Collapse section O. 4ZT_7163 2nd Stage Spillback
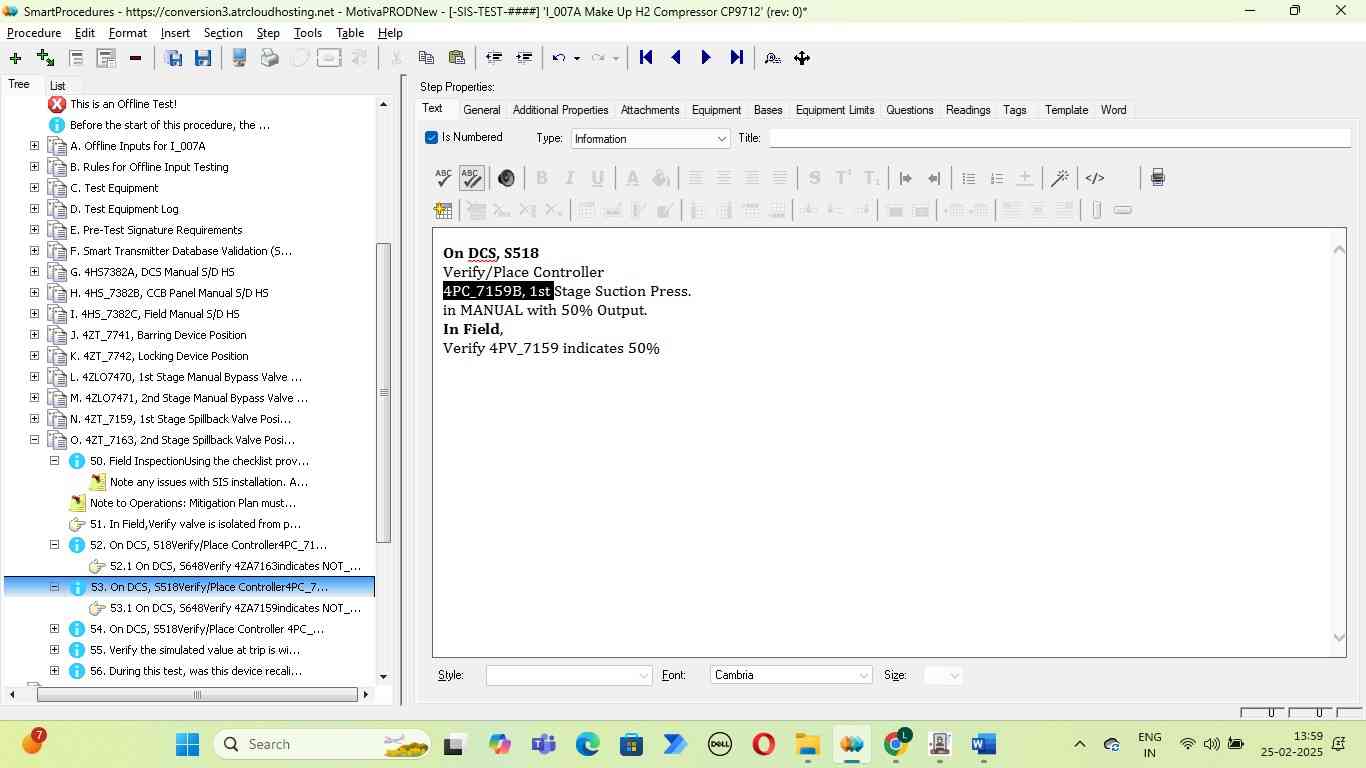Viewport: 1366px width, 768px height. 34,440
